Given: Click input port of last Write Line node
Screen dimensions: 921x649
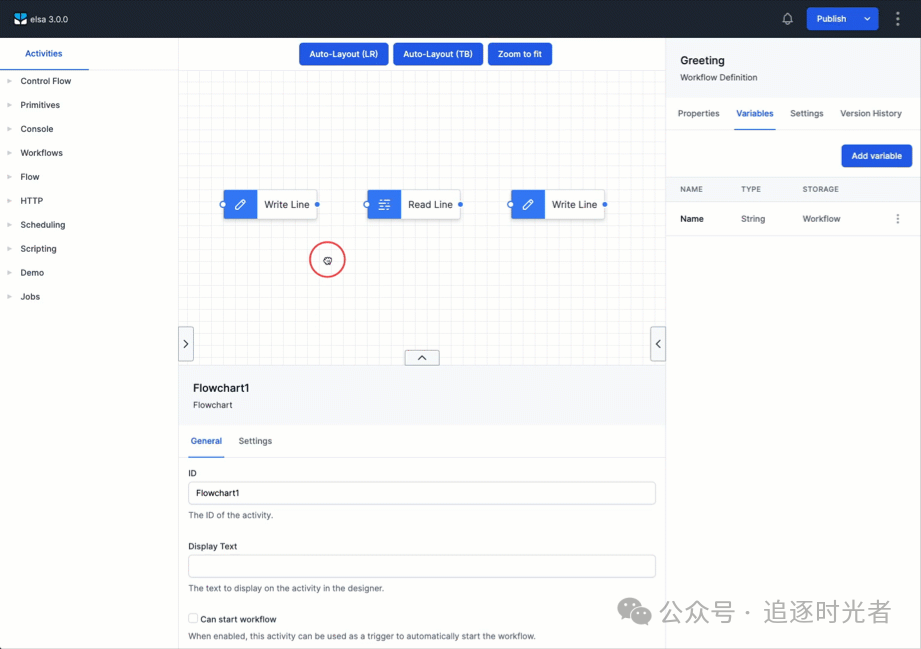Looking at the screenshot, I should [510, 204].
